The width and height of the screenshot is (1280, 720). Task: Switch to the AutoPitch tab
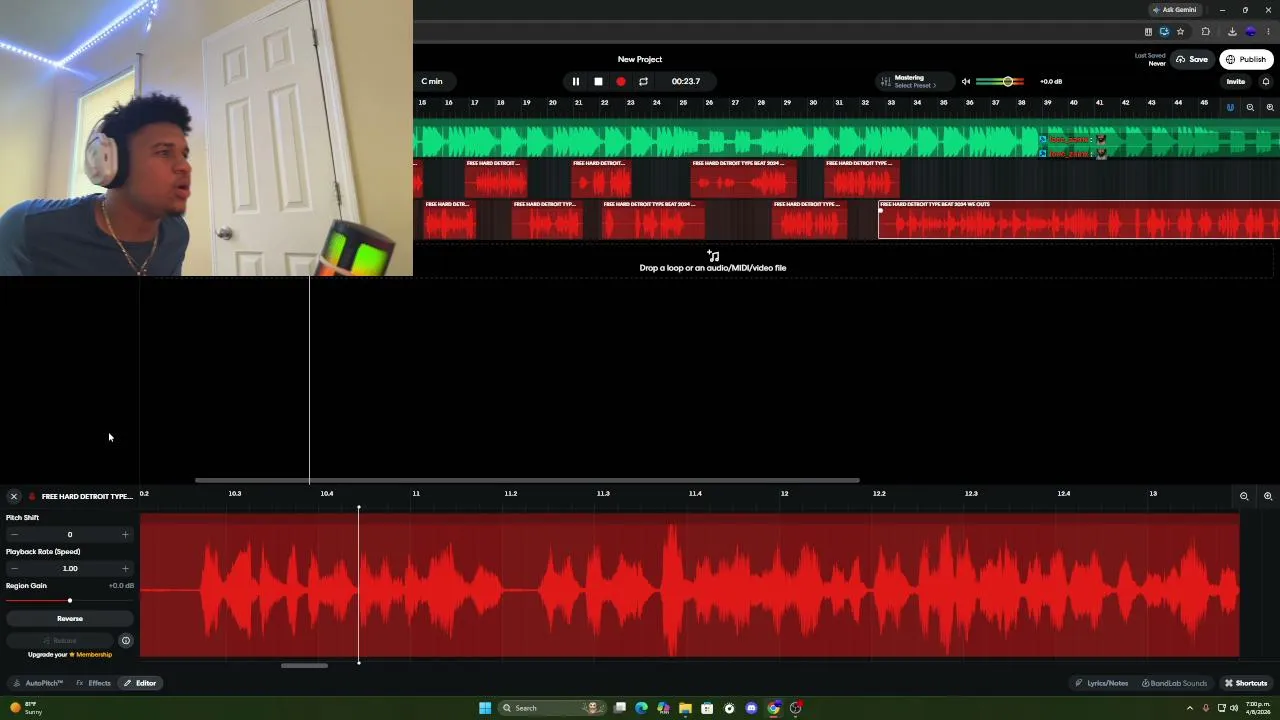[38, 683]
